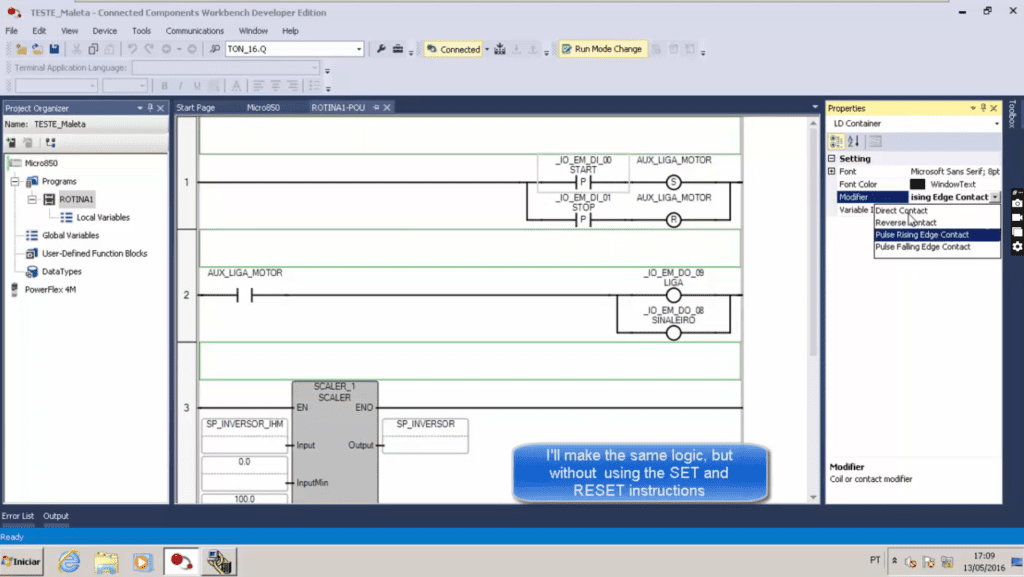Toggle Run Mode Change
The height and width of the screenshot is (577, 1024).
click(602, 49)
